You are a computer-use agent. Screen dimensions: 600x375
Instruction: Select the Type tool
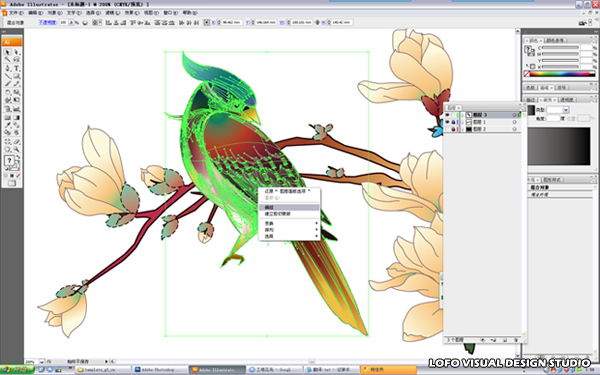point(16,68)
